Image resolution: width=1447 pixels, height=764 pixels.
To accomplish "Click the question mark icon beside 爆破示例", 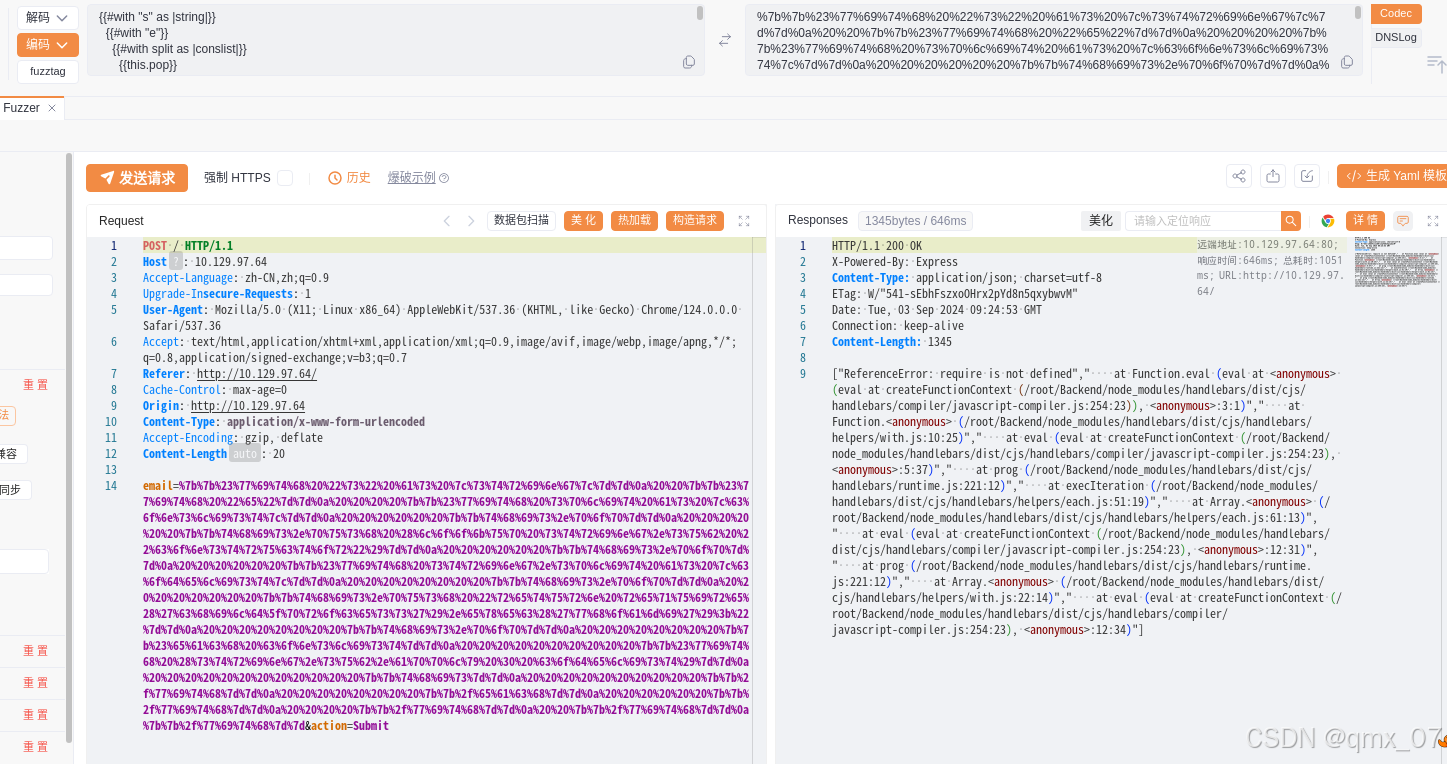I will (x=444, y=178).
